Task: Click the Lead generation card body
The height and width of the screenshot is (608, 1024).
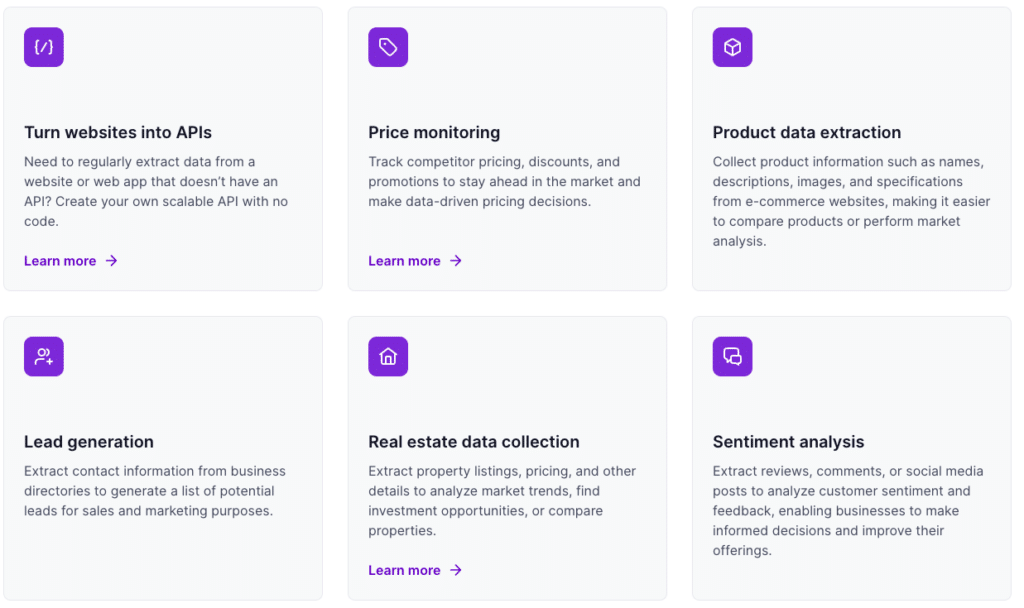Action: [x=155, y=491]
